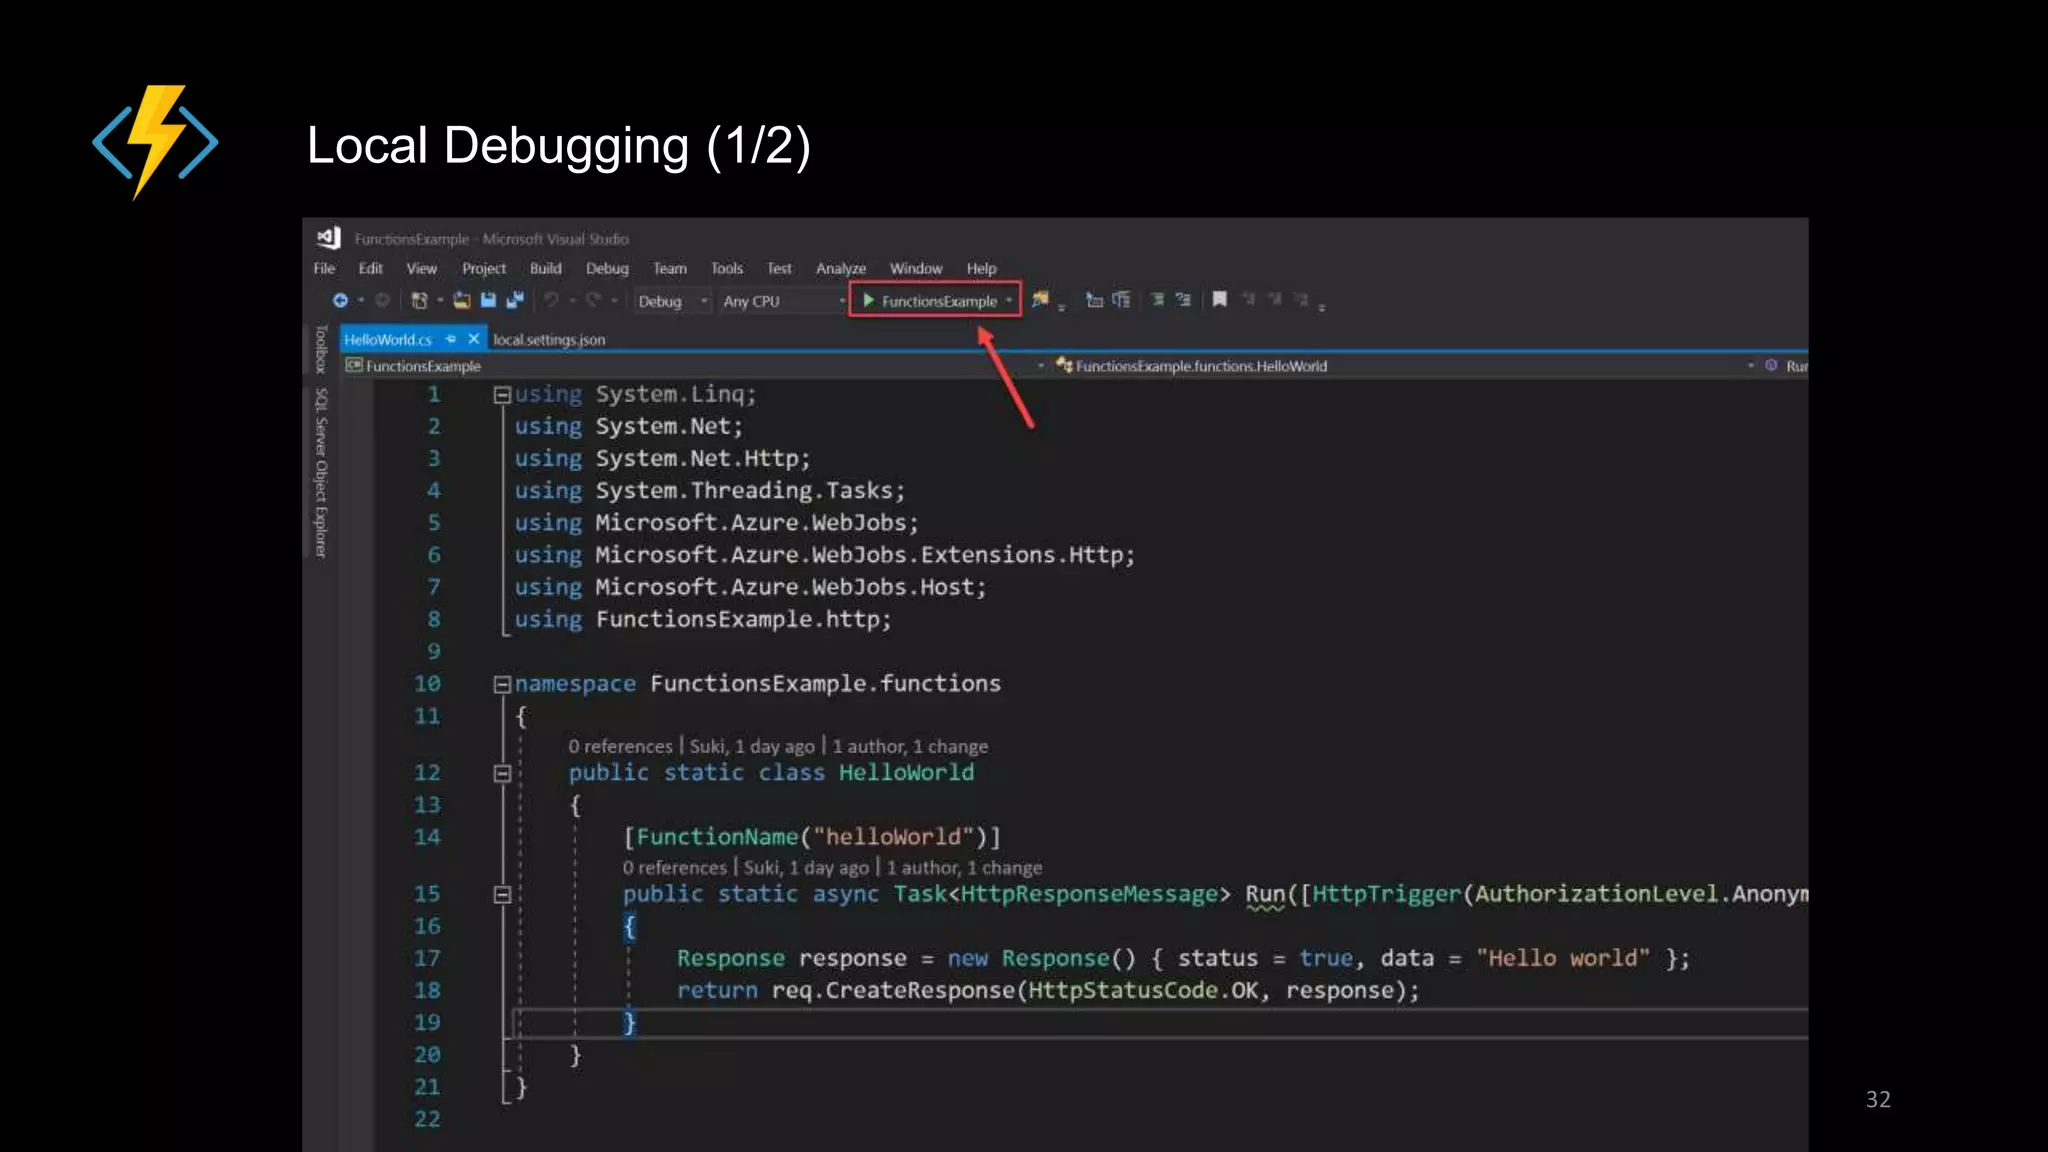Click the Find in Files toolbar icon

coord(1040,300)
